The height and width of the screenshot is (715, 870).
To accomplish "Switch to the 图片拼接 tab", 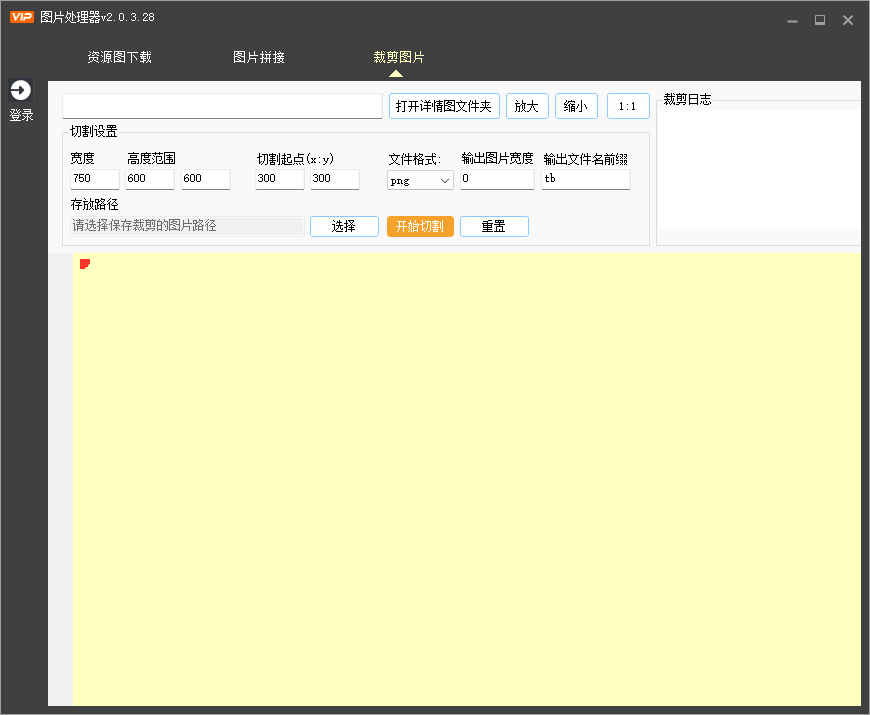I will pyautogui.click(x=259, y=57).
